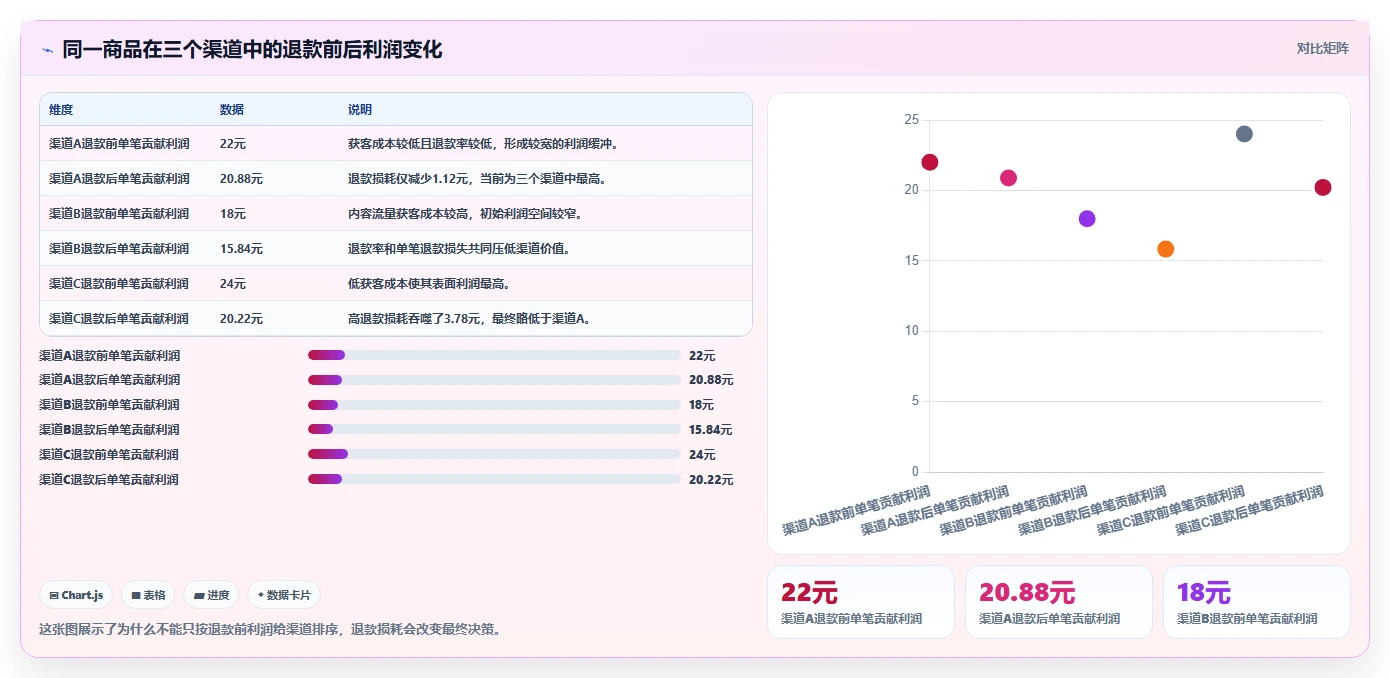
Task: Open the 20.88元 data card
Action: 1059,602
